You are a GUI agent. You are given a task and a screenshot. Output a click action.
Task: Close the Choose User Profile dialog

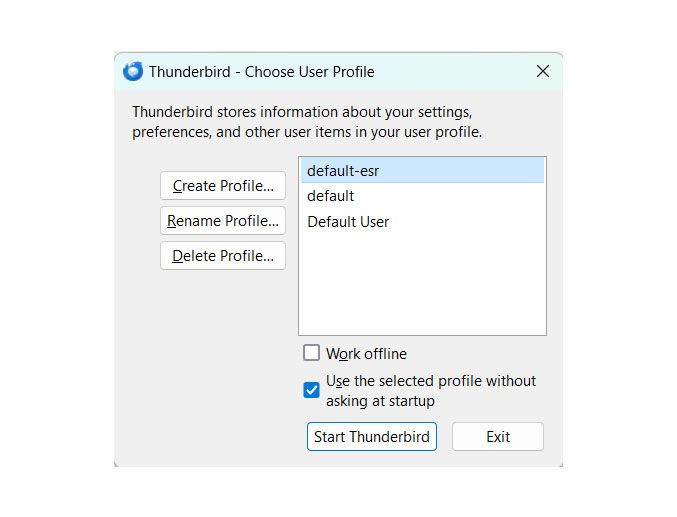pyautogui.click(x=543, y=72)
